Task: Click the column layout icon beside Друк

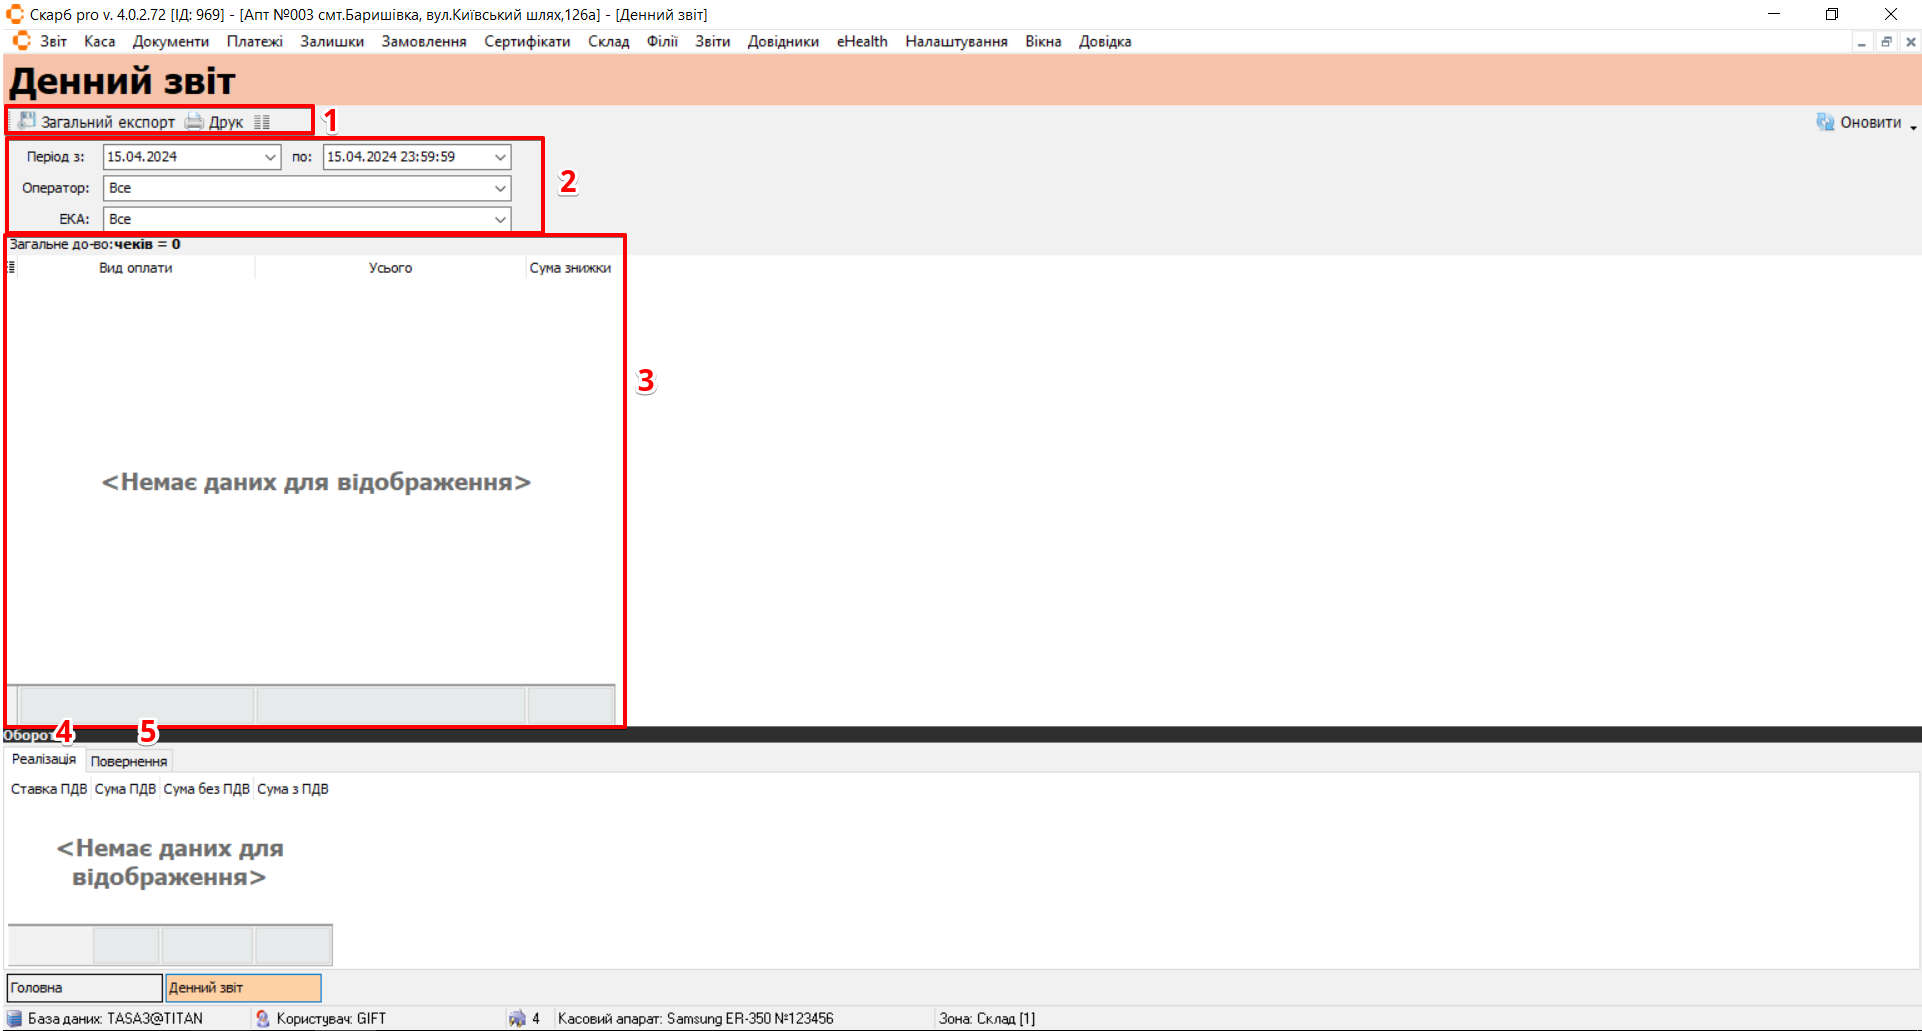Action: tap(262, 122)
